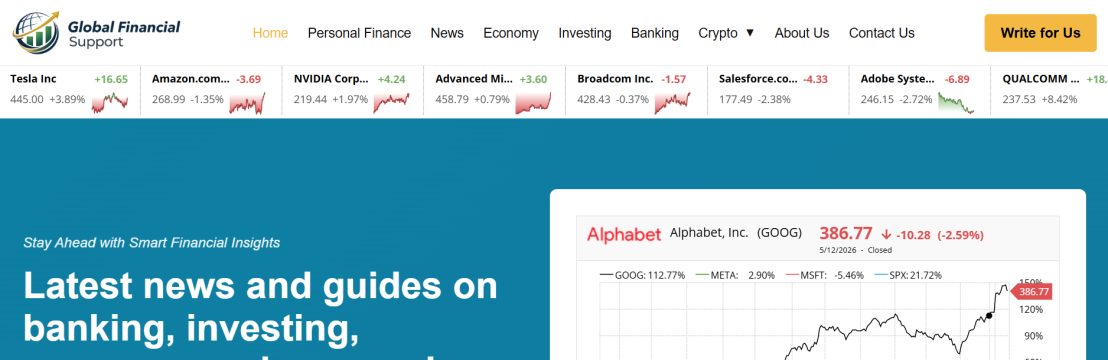Open the About Us page link

[801, 33]
